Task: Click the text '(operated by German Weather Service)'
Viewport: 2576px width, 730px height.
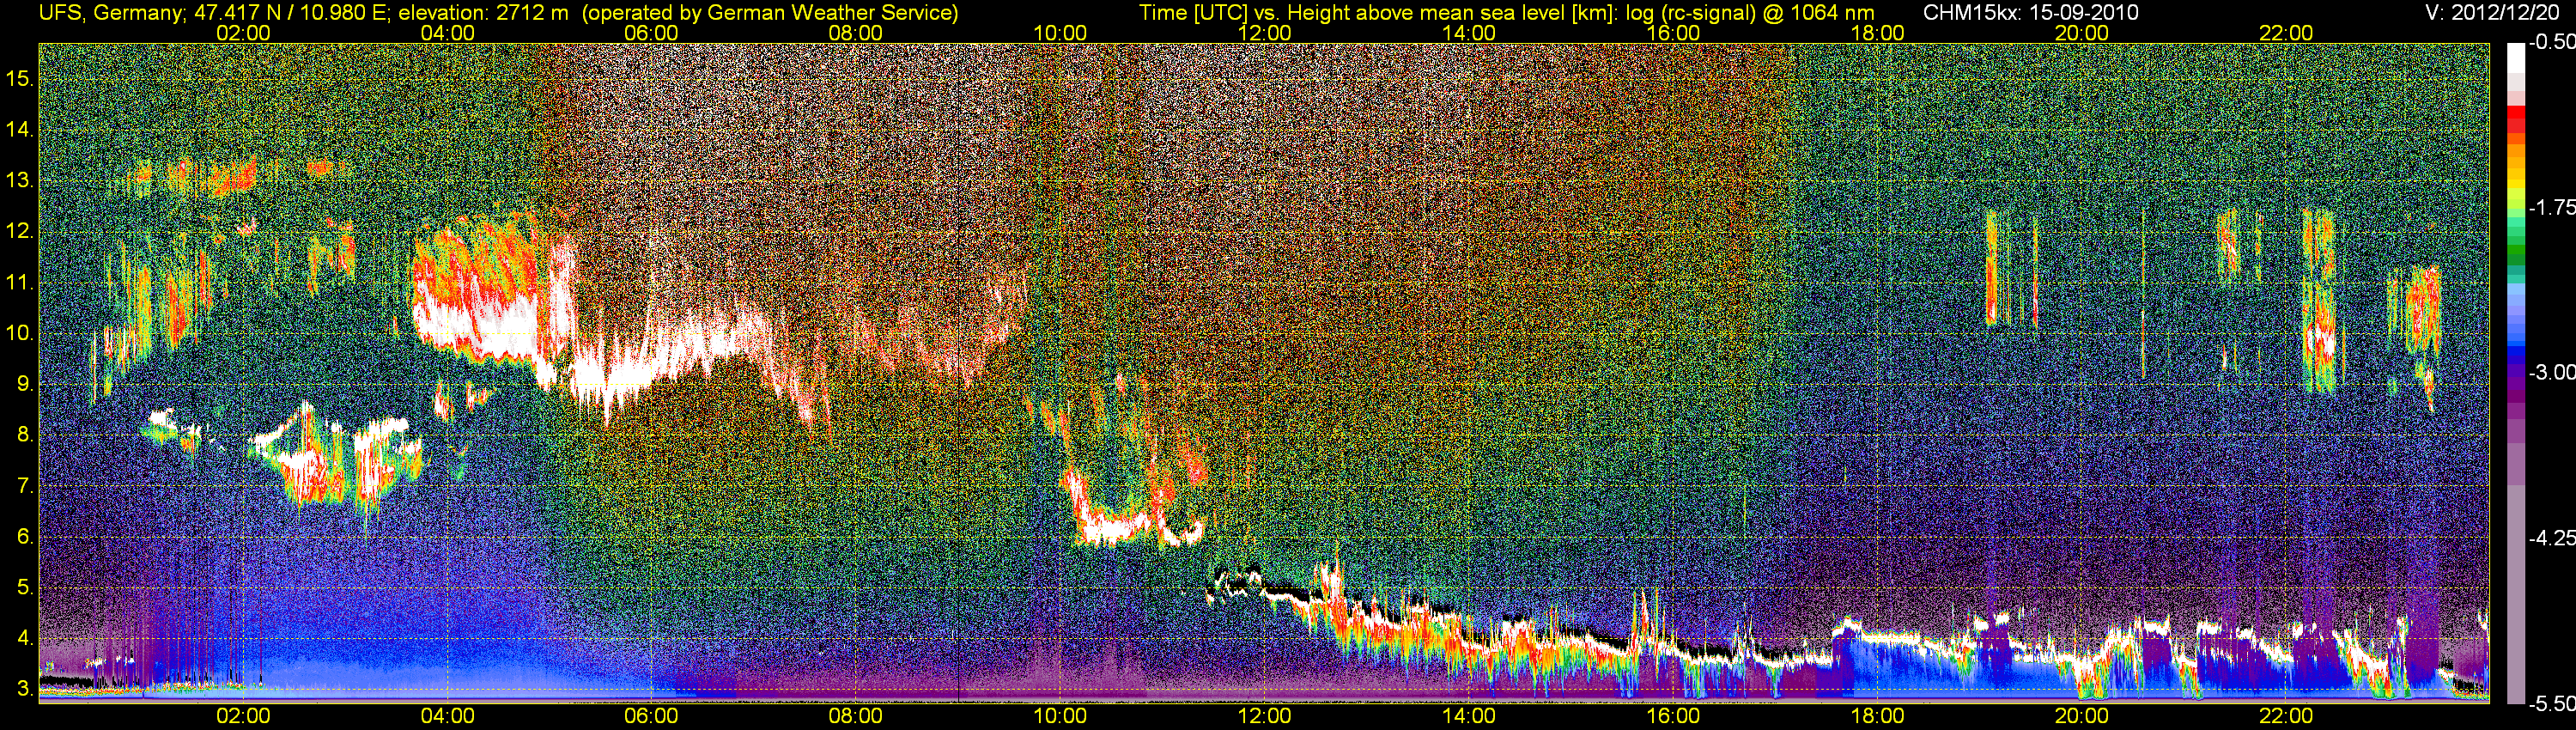Action: tap(770, 13)
